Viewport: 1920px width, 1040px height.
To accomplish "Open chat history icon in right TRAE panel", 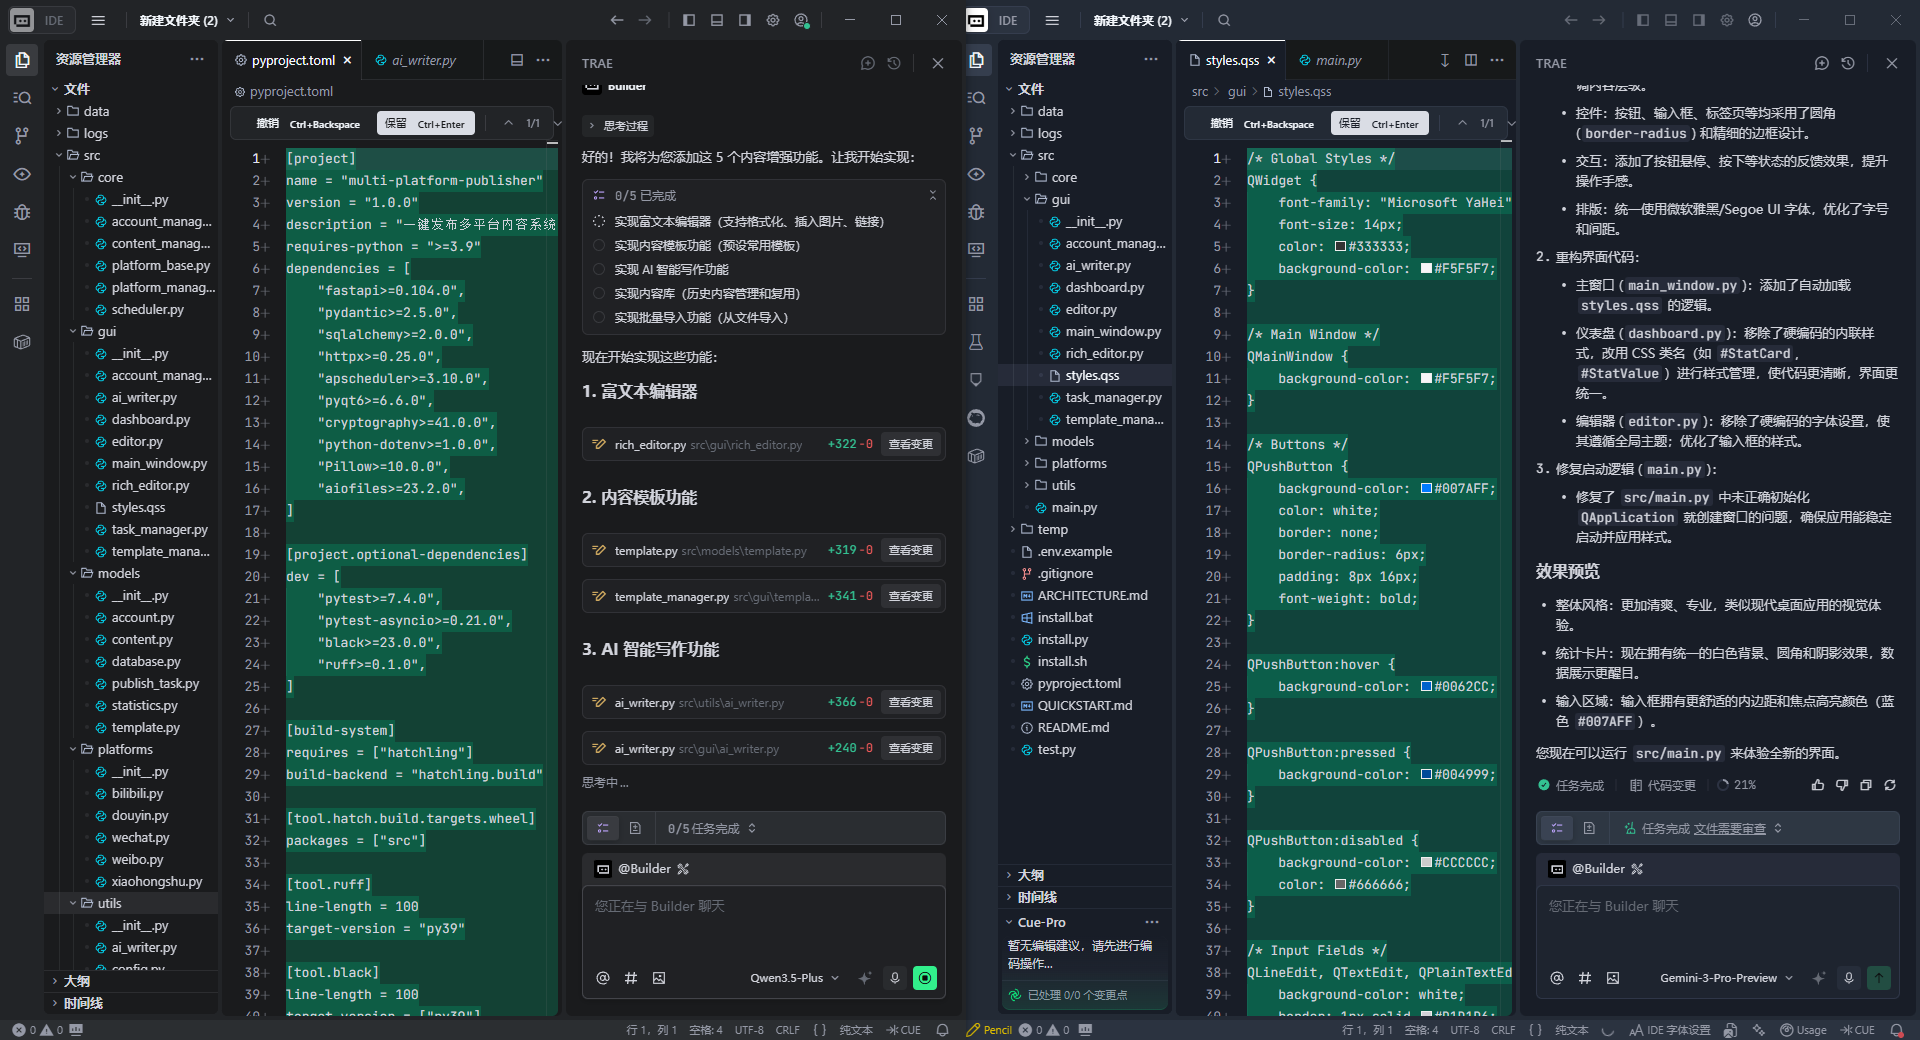I will 1848,63.
